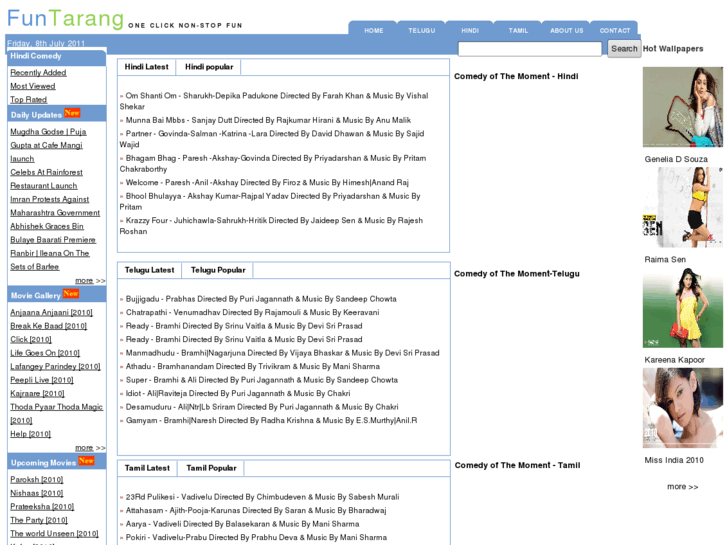
Task: Click more link under Hot Wallpapers
Action: click(x=682, y=487)
